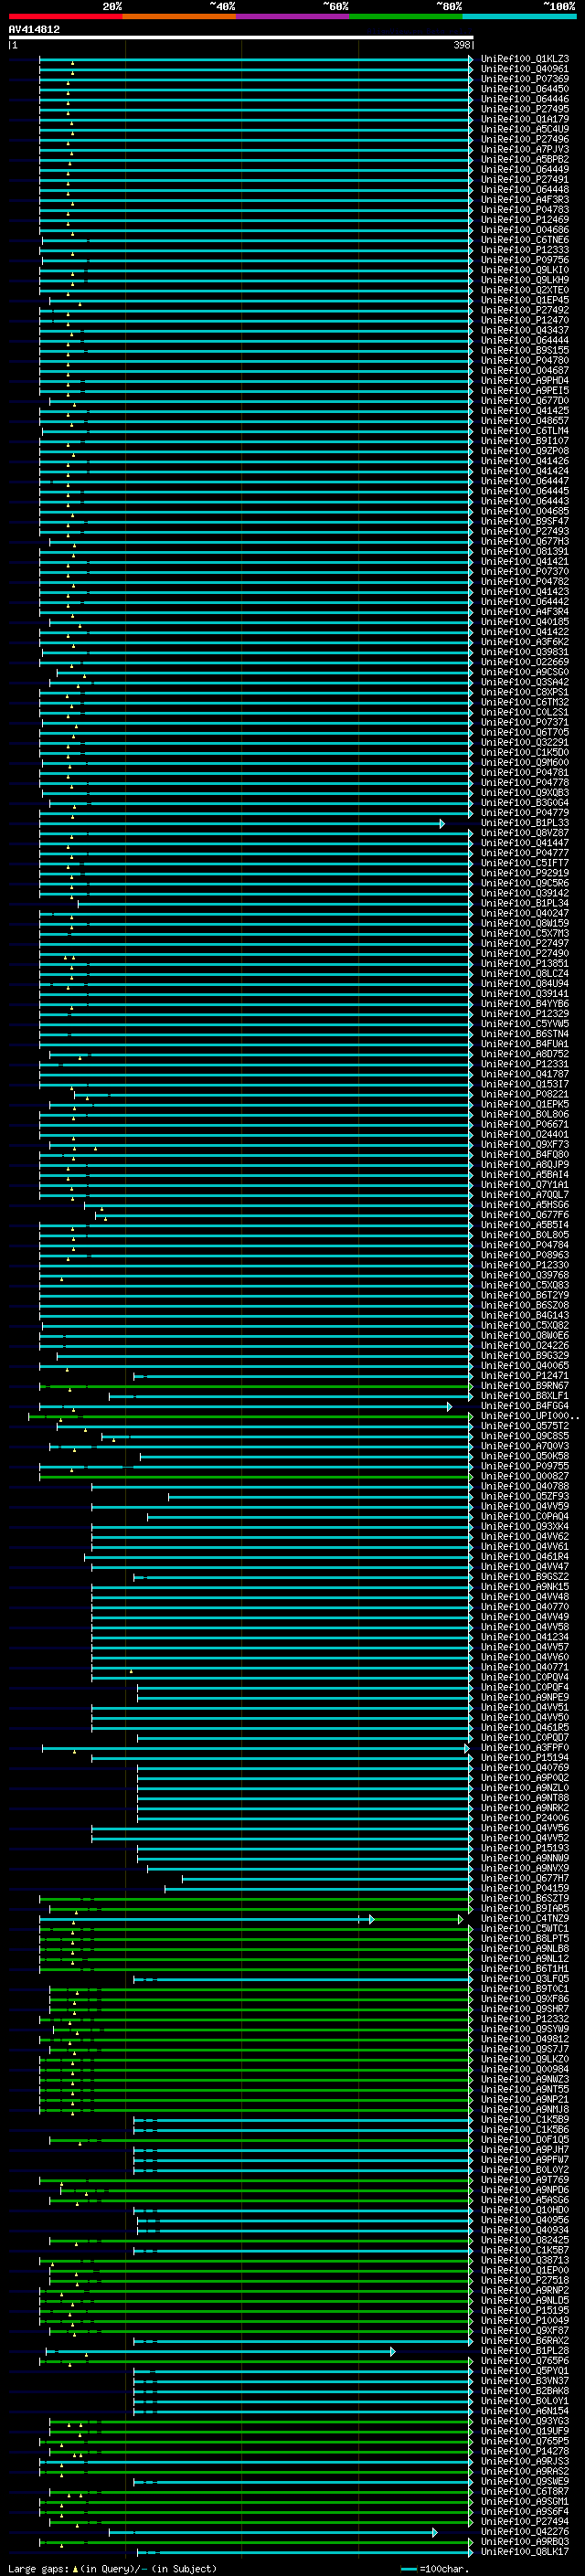Open the UniRef100_B0L806 hit label
Viewport: 585px width, 2576px height.
point(525,1114)
